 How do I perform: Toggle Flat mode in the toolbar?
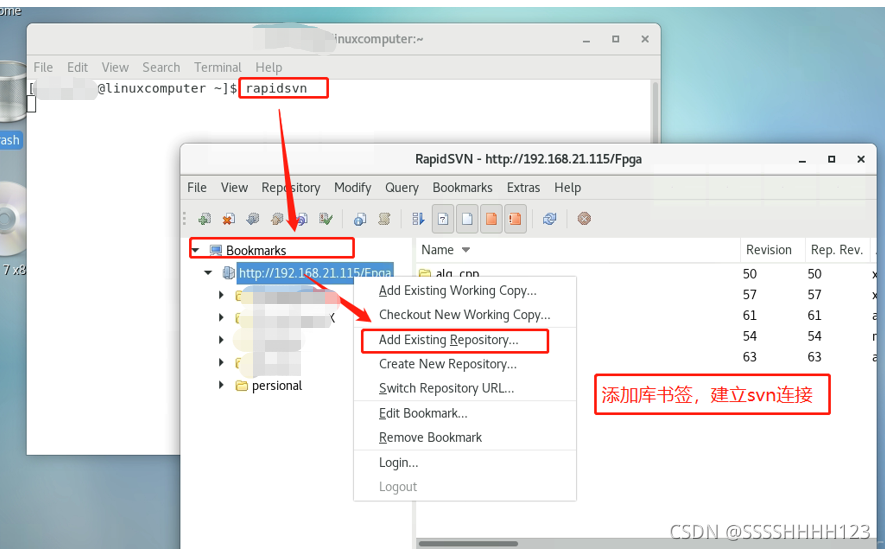[418, 219]
